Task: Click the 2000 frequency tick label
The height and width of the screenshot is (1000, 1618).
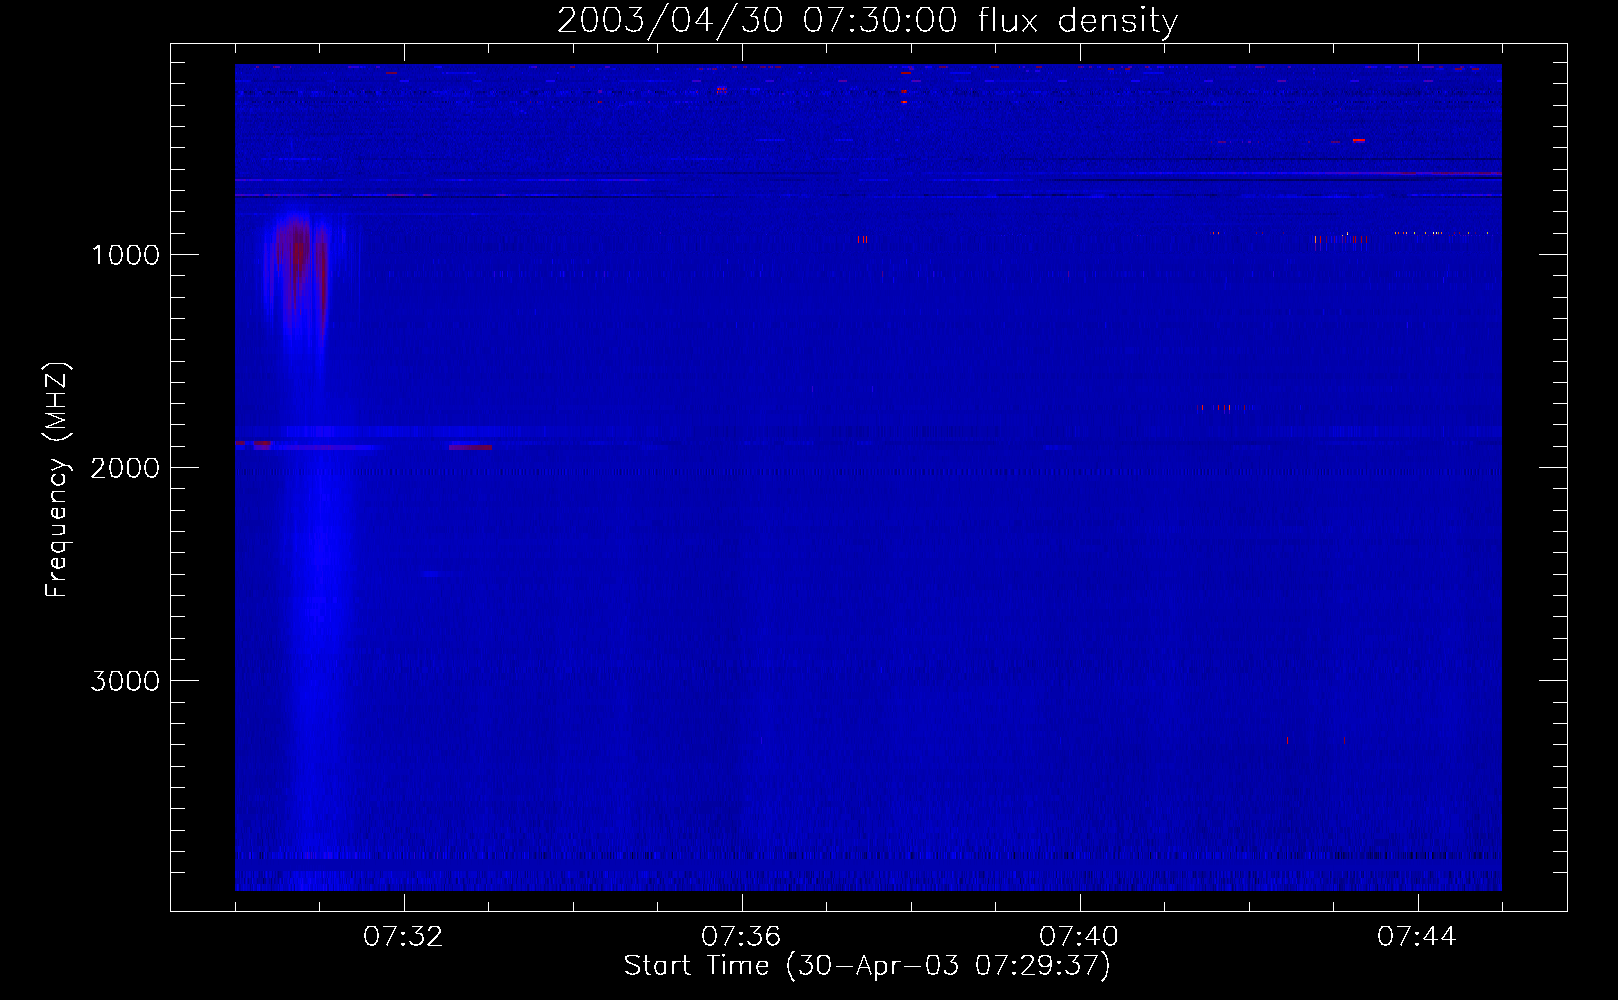Action: tap(125, 468)
